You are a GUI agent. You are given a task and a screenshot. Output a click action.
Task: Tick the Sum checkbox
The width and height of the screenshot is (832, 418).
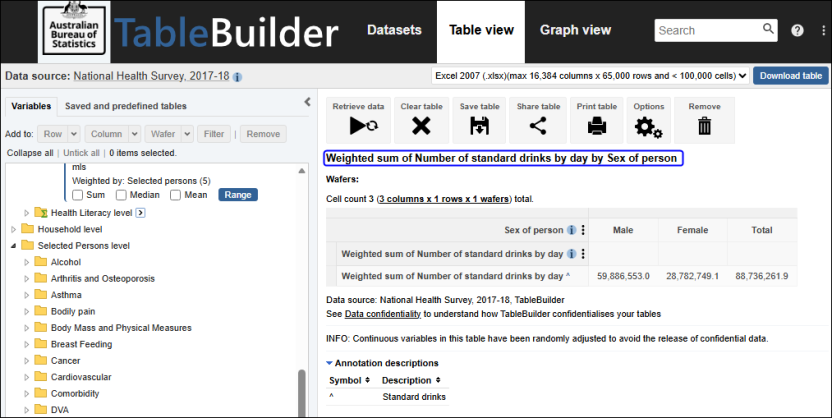point(77,195)
